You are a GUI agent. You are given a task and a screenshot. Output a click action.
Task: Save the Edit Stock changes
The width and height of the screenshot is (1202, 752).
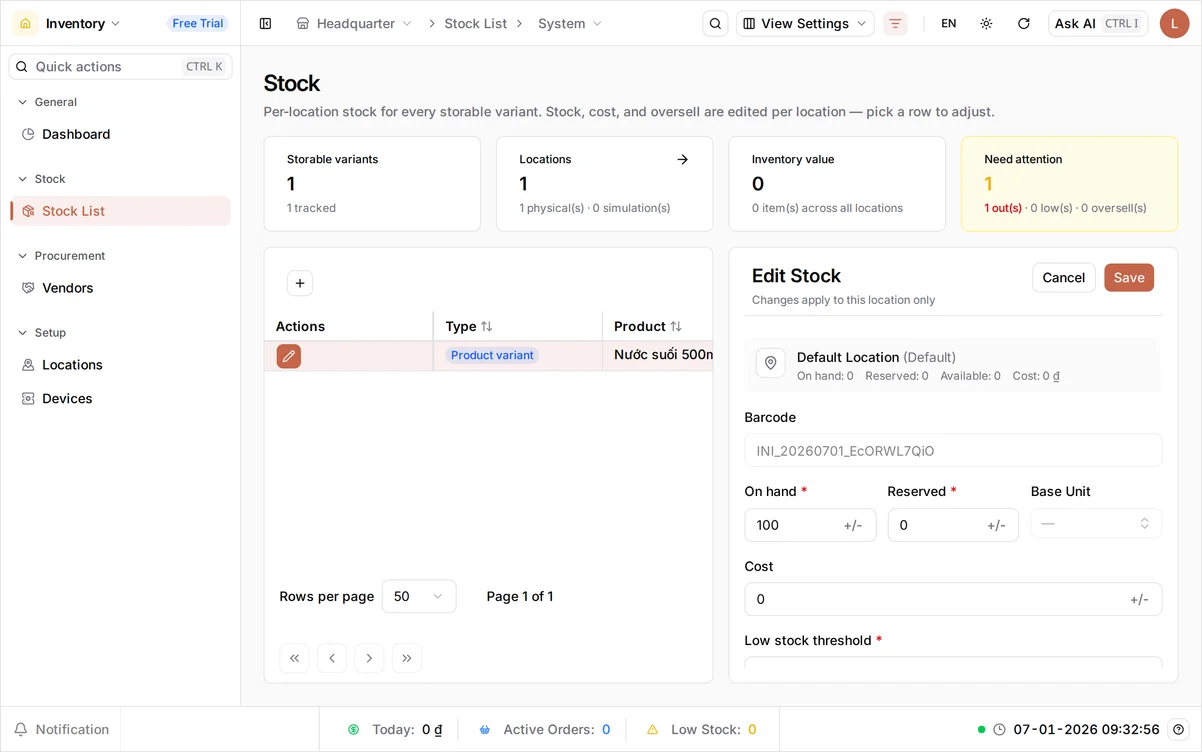pyautogui.click(x=1129, y=278)
